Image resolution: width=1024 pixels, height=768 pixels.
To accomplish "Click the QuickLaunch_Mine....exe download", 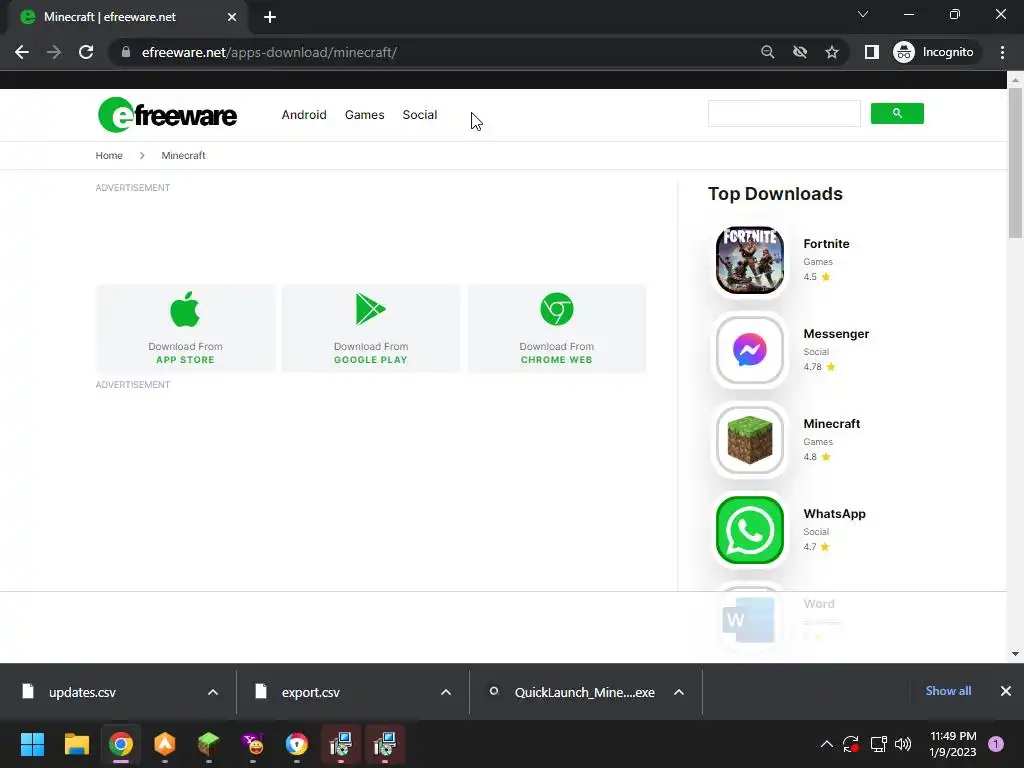I will tap(584, 692).
